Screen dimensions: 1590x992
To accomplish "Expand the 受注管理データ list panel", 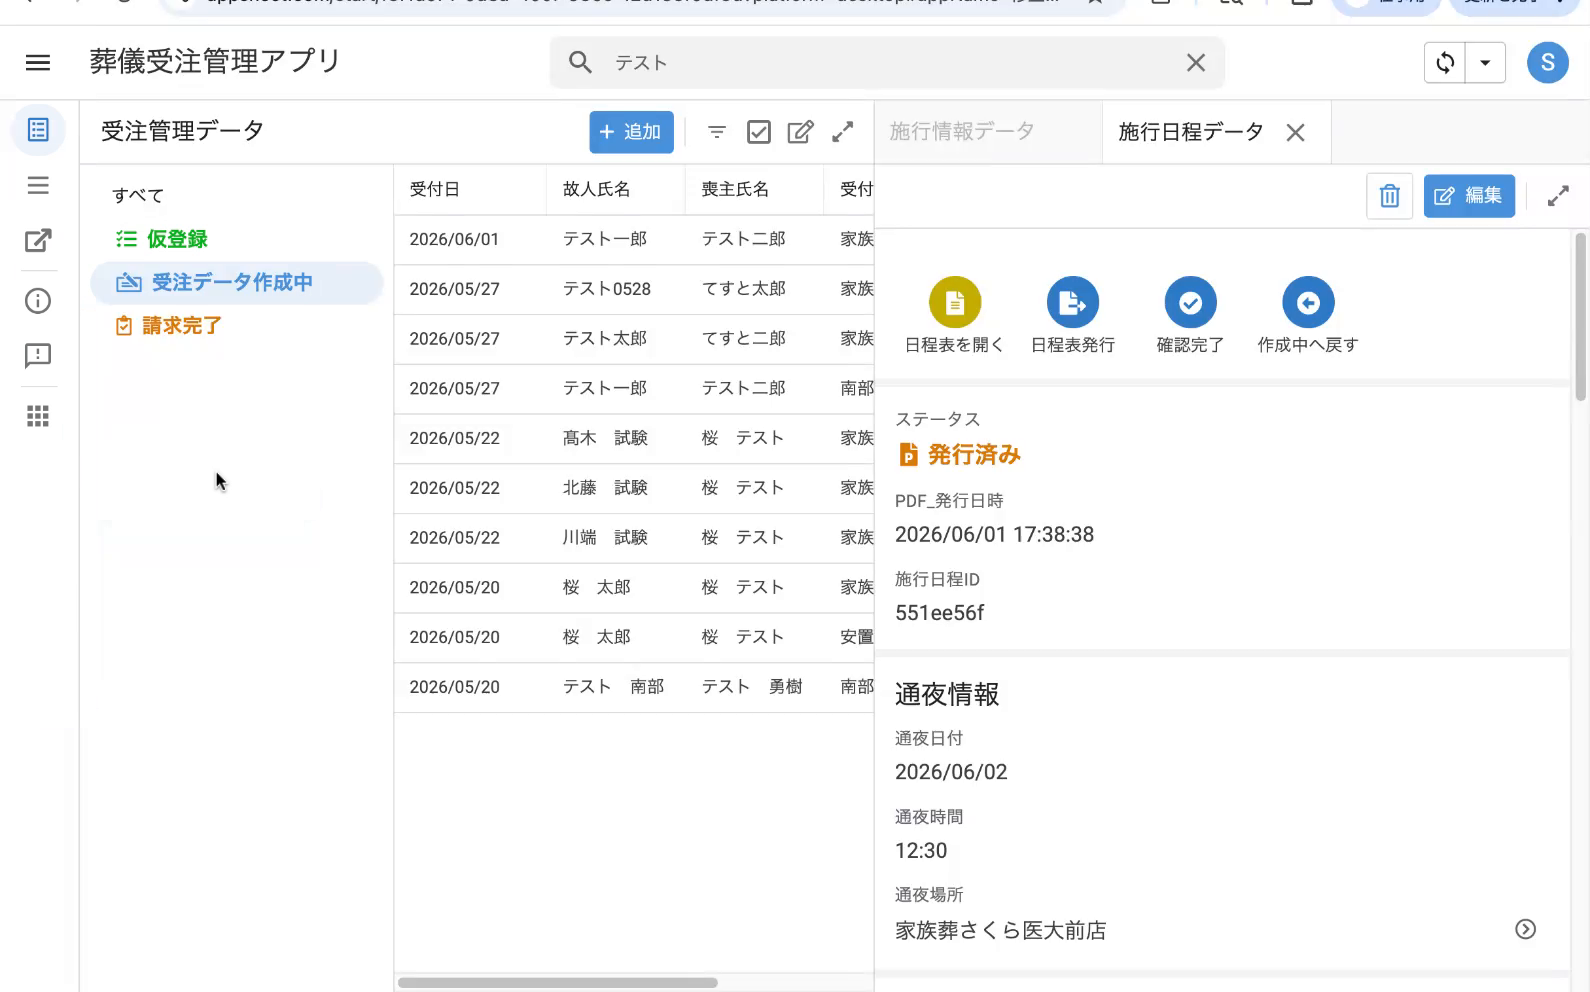I will click(843, 132).
